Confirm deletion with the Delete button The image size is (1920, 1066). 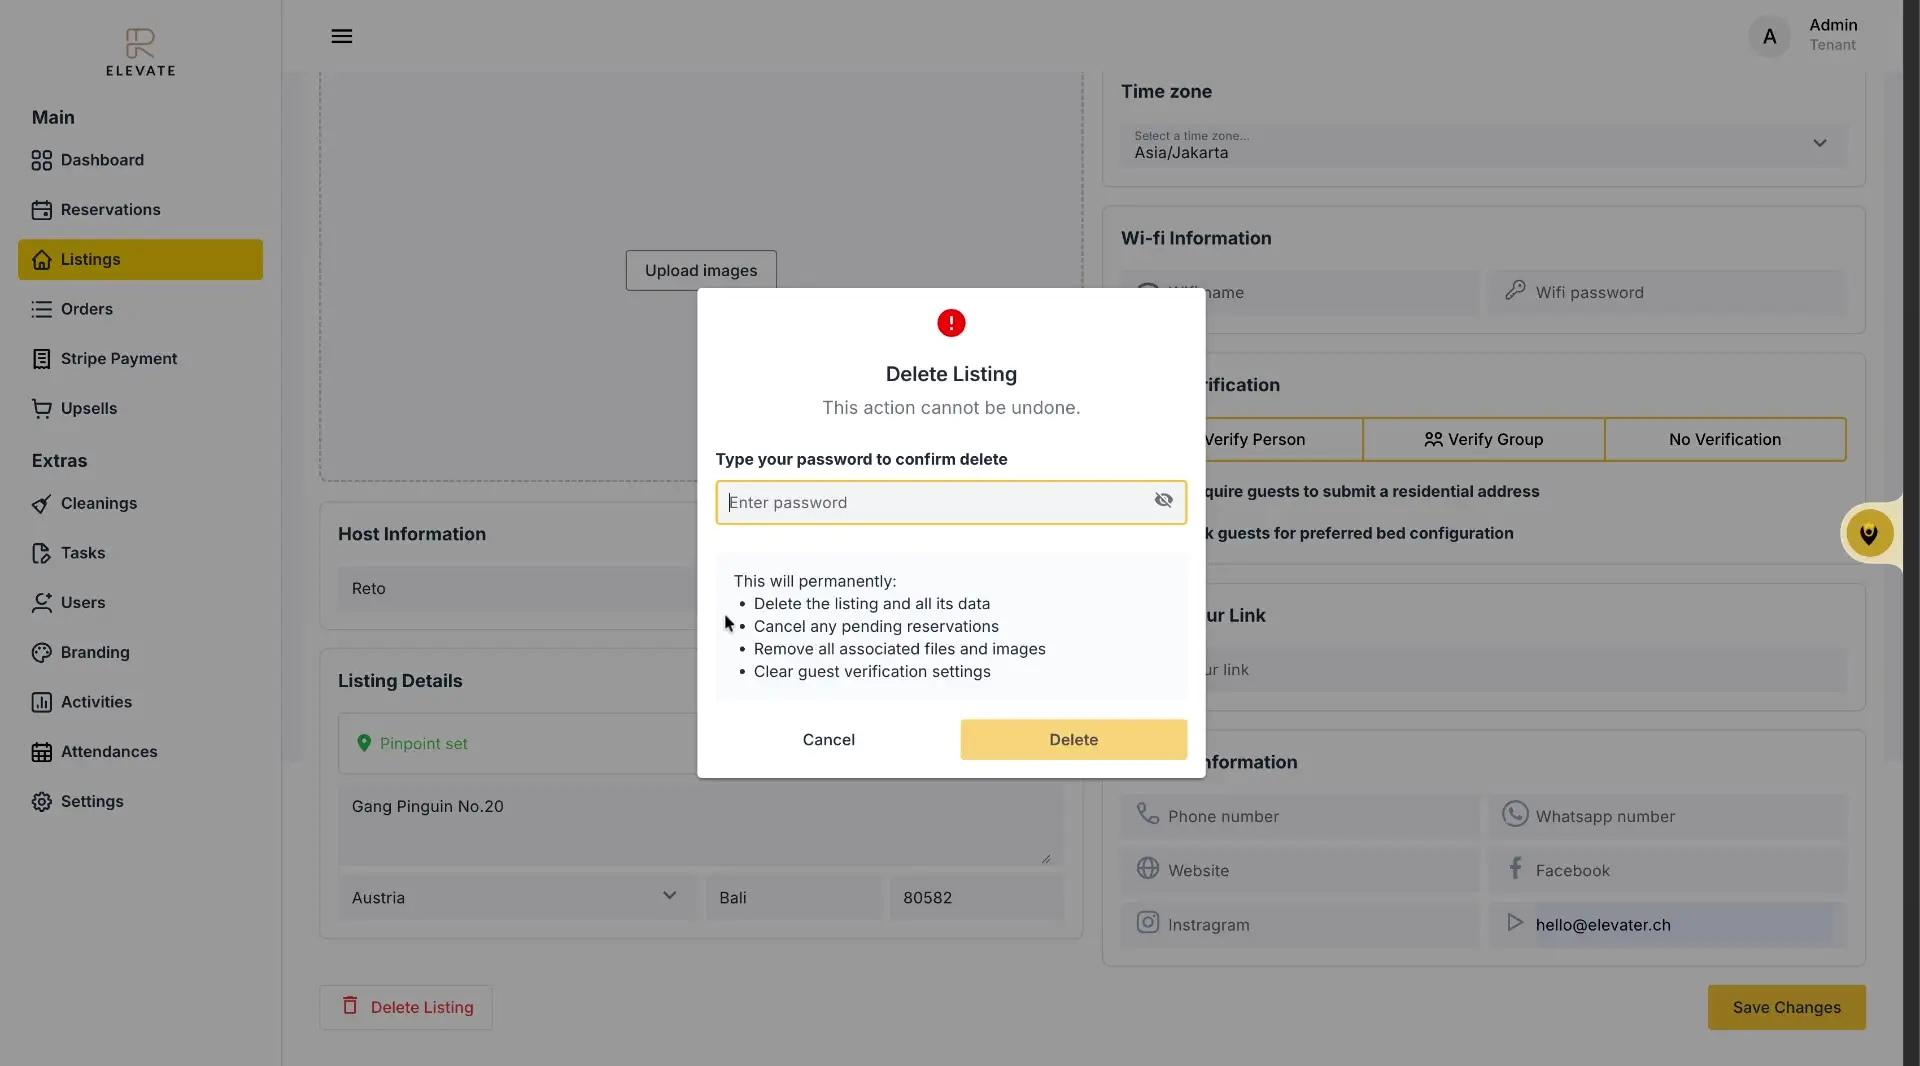[1072, 740]
